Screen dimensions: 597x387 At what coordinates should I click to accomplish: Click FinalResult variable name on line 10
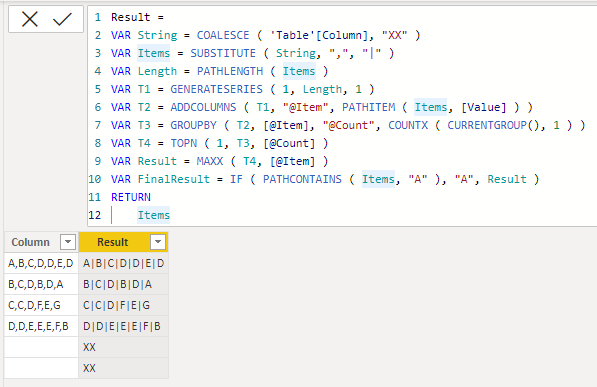coord(174,179)
